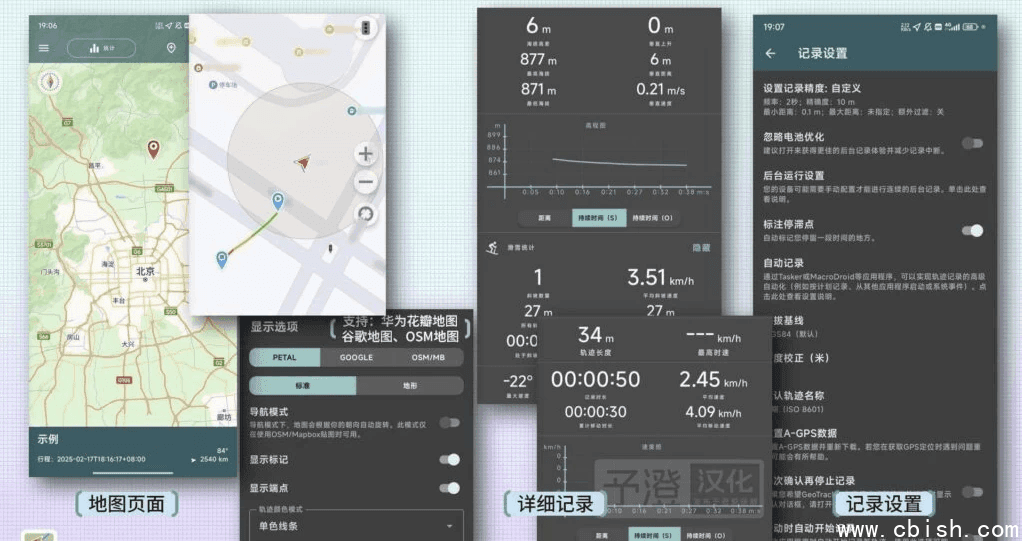
Task: Open the hamburger menu on map page
Action: [x=43, y=48]
